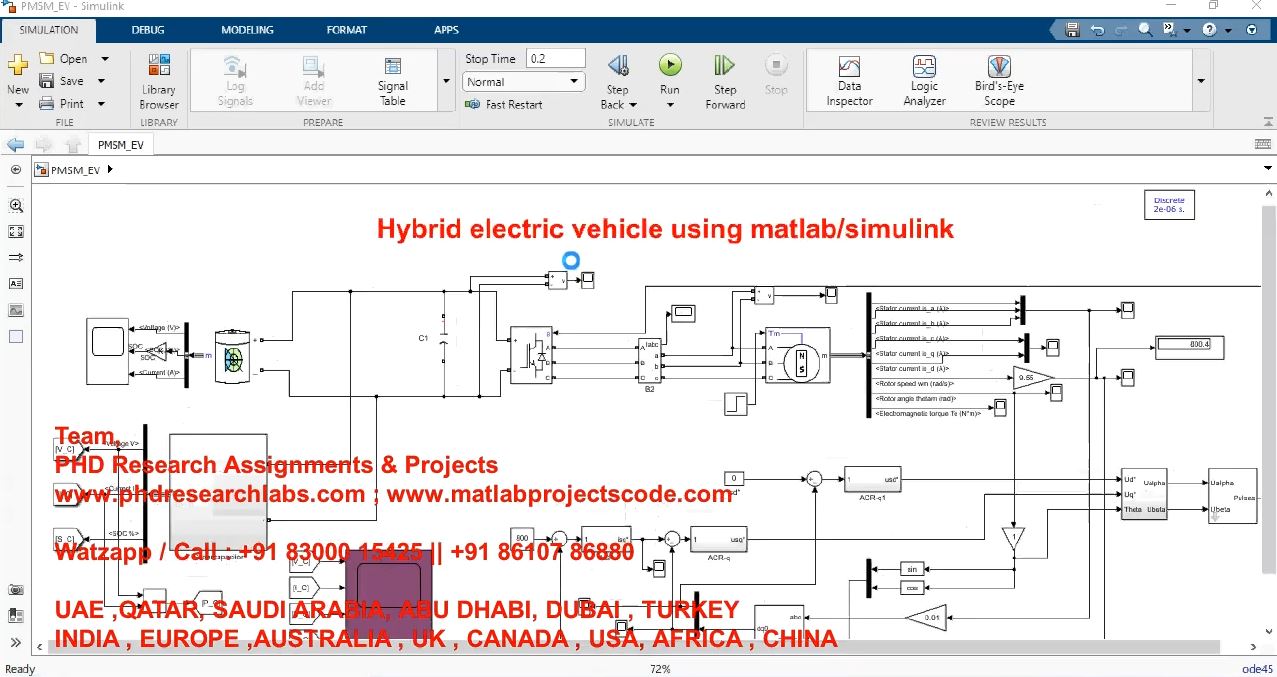This screenshot has width=1277, height=677.
Task: Click the 72% zoom level in the status bar
Action: 660,669
